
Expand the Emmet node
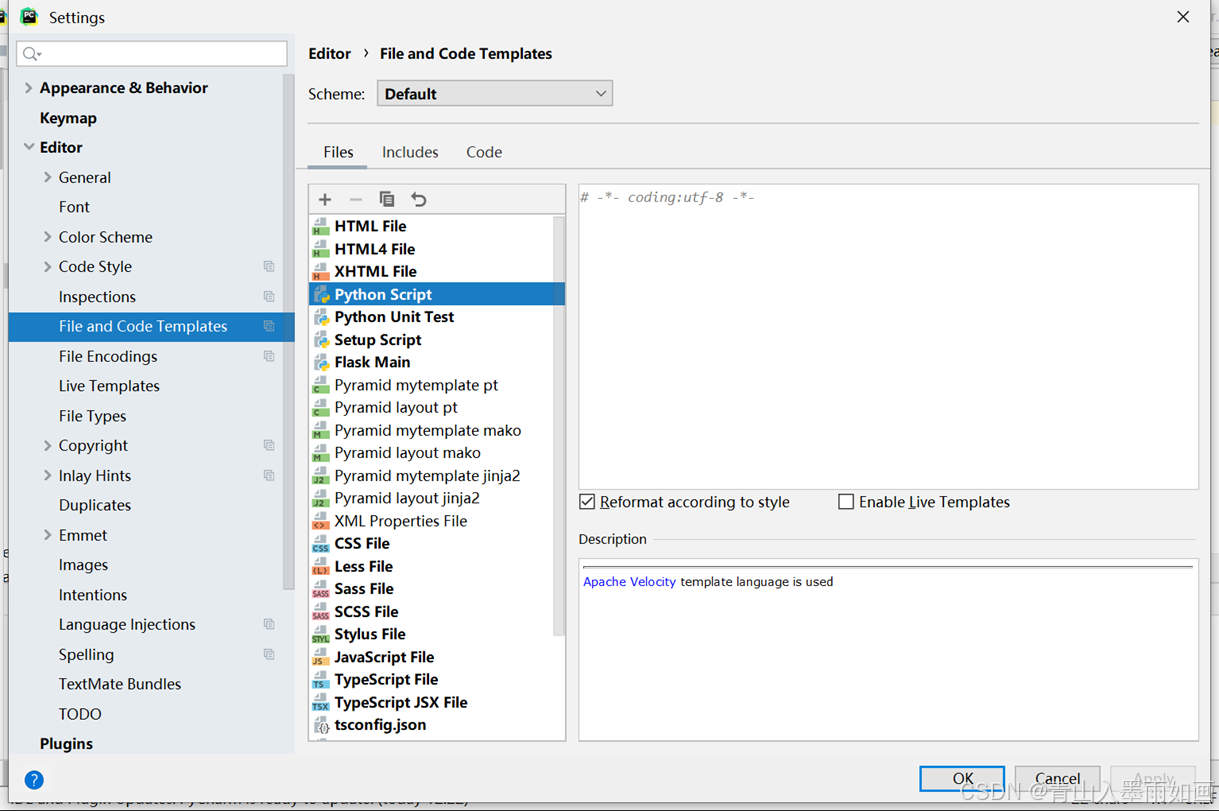click(47, 535)
